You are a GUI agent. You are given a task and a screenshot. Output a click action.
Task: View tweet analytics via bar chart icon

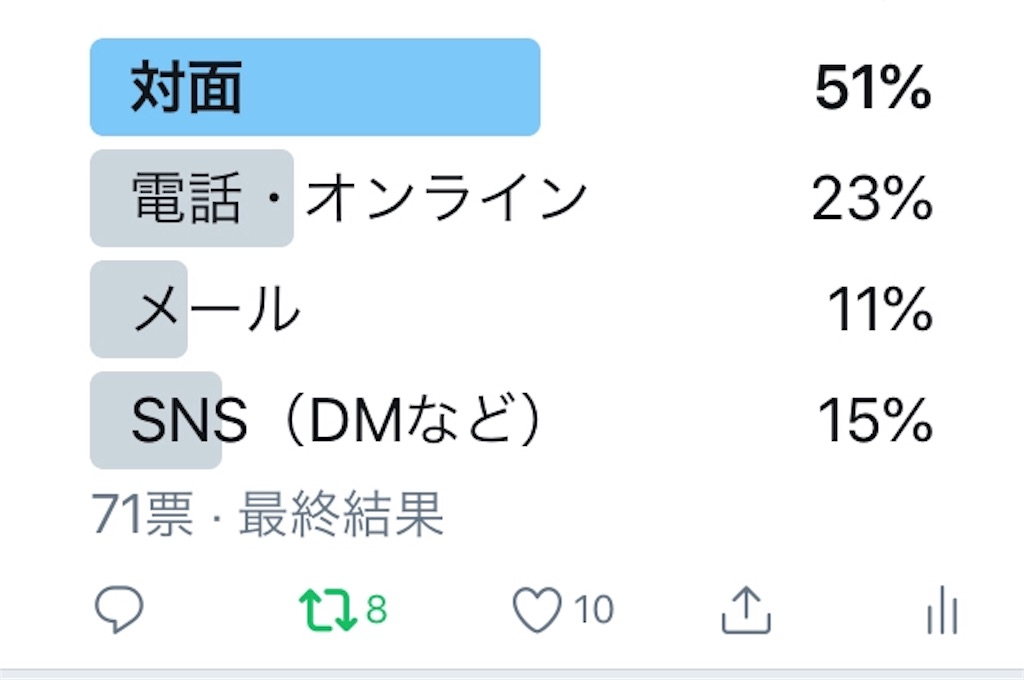(x=941, y=607)
